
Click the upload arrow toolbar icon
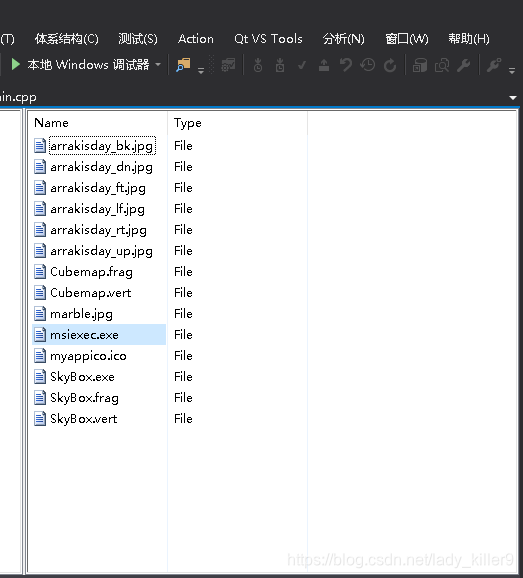(x=324, y=65)
